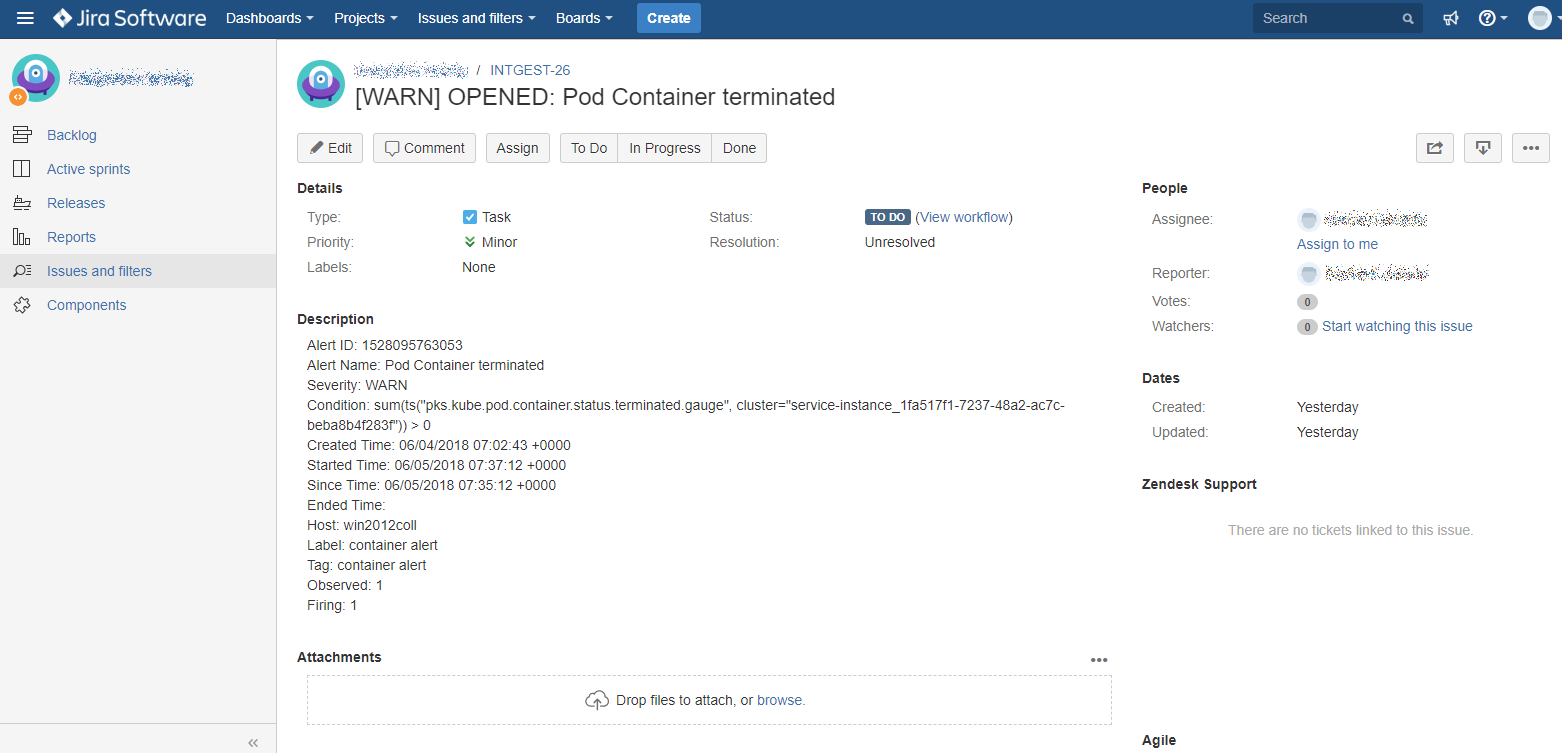Click the Created date Yesterday

[x=1328, y=407]
